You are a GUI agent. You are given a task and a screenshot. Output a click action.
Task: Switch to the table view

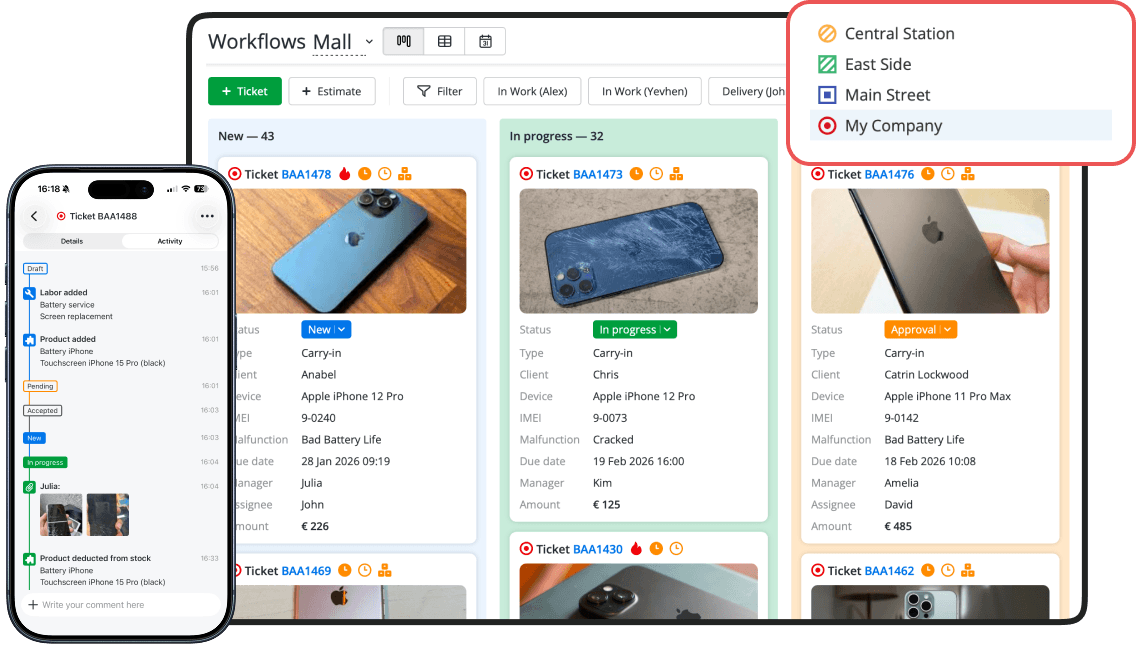[445, 41]
